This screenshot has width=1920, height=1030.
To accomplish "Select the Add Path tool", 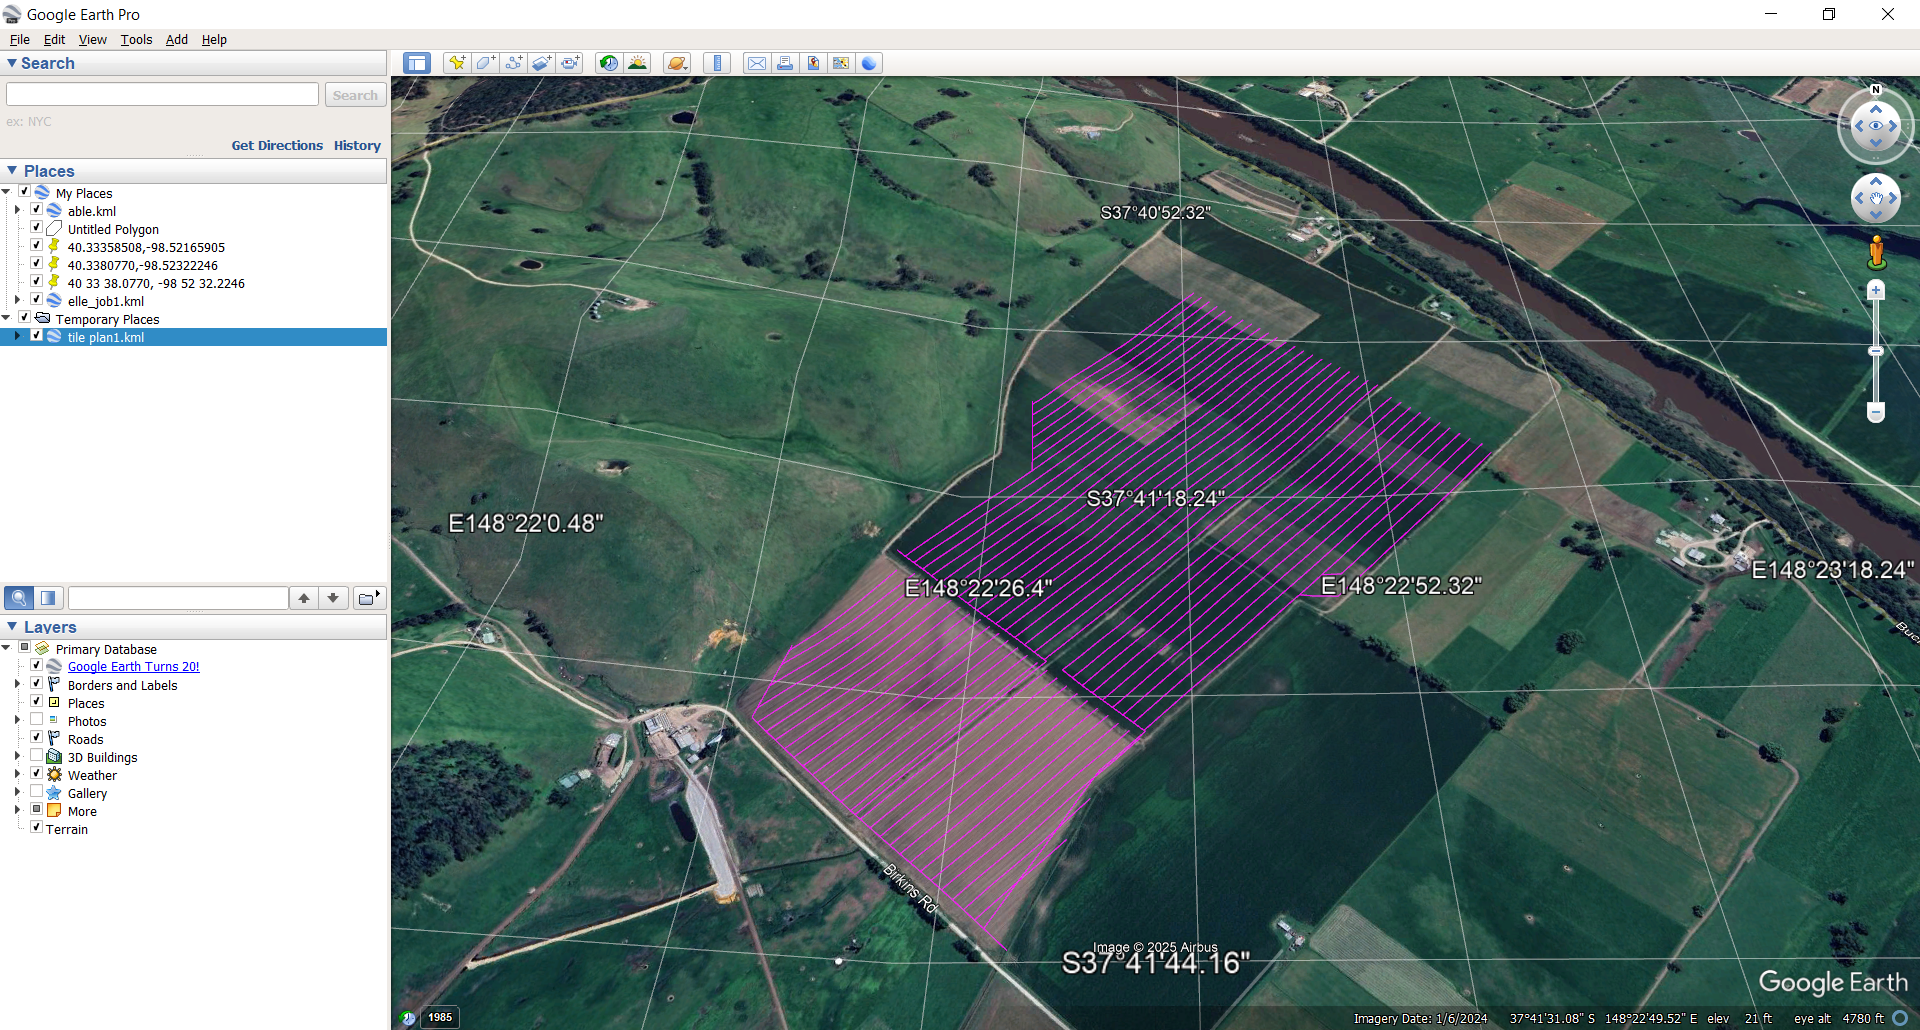I will 513,63.
